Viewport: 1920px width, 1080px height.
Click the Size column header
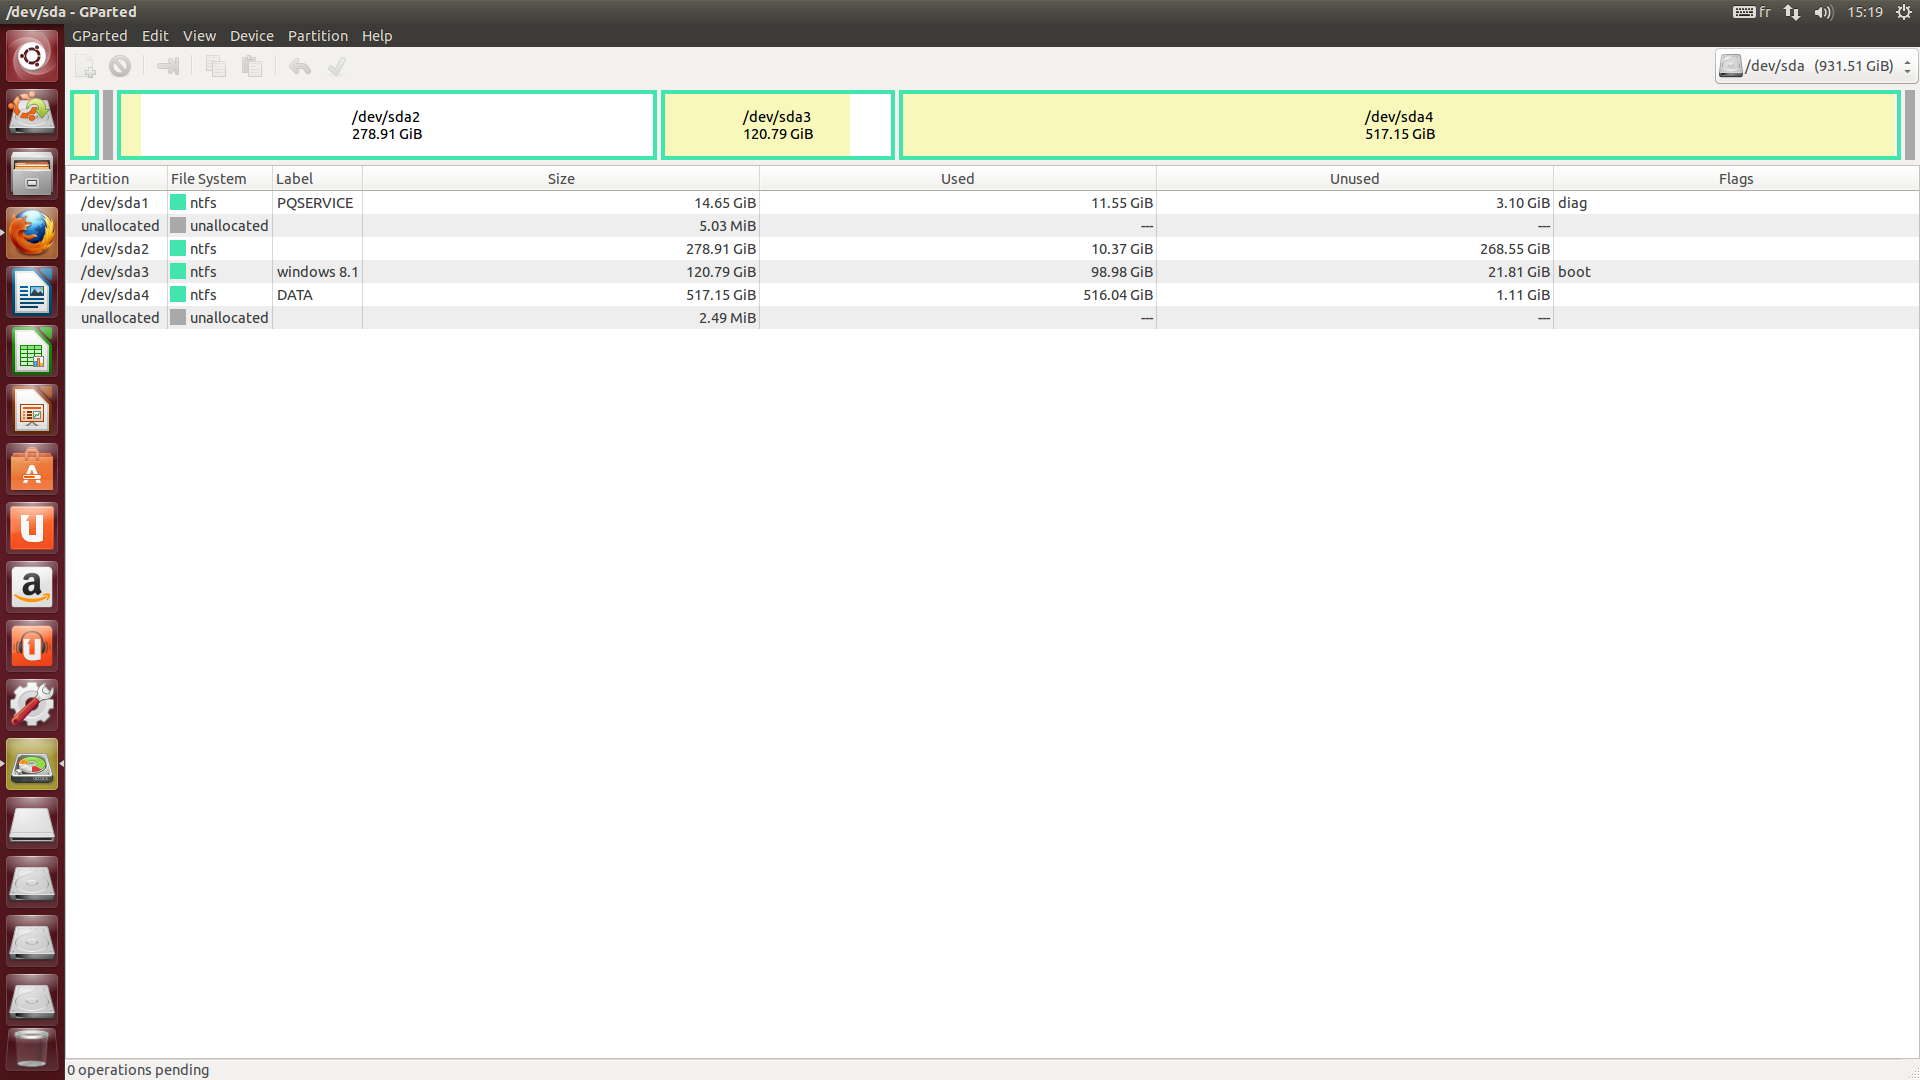tap(560, 179)
